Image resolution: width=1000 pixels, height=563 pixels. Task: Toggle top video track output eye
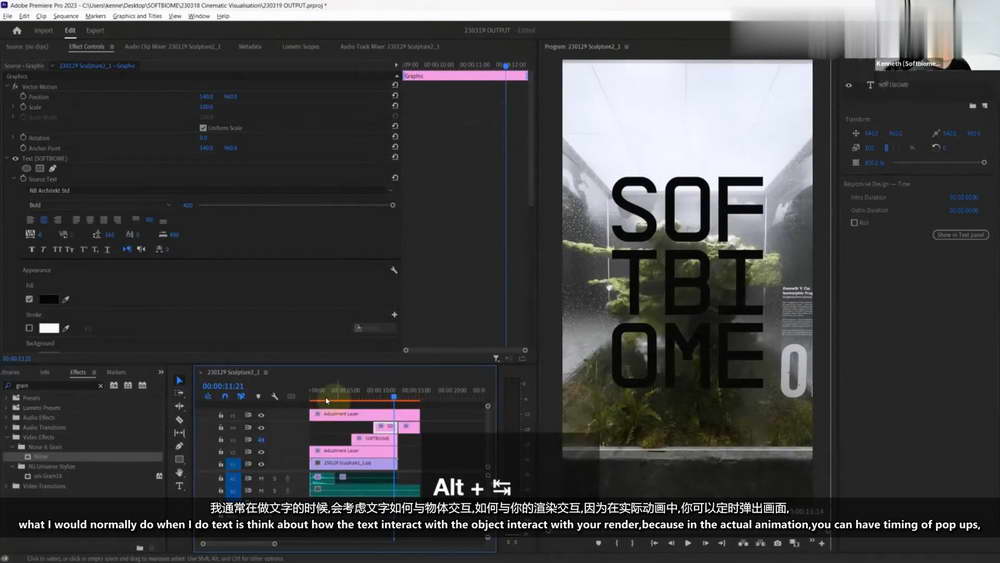point(261,415)
